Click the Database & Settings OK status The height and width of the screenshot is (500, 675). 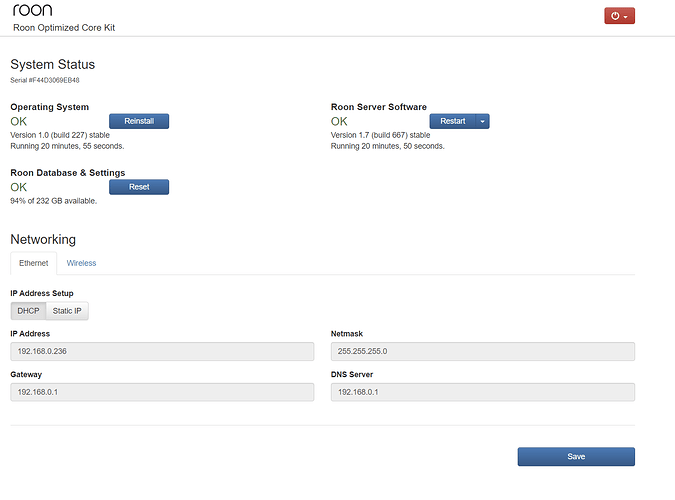[19, 187]
